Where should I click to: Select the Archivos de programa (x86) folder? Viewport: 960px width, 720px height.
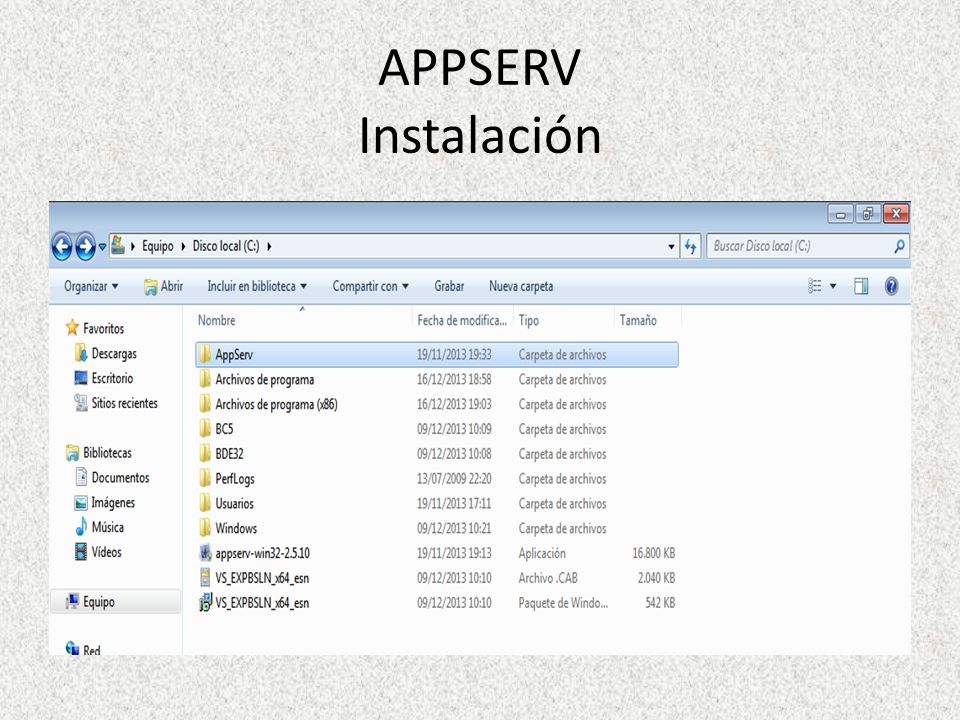point(276,405)
